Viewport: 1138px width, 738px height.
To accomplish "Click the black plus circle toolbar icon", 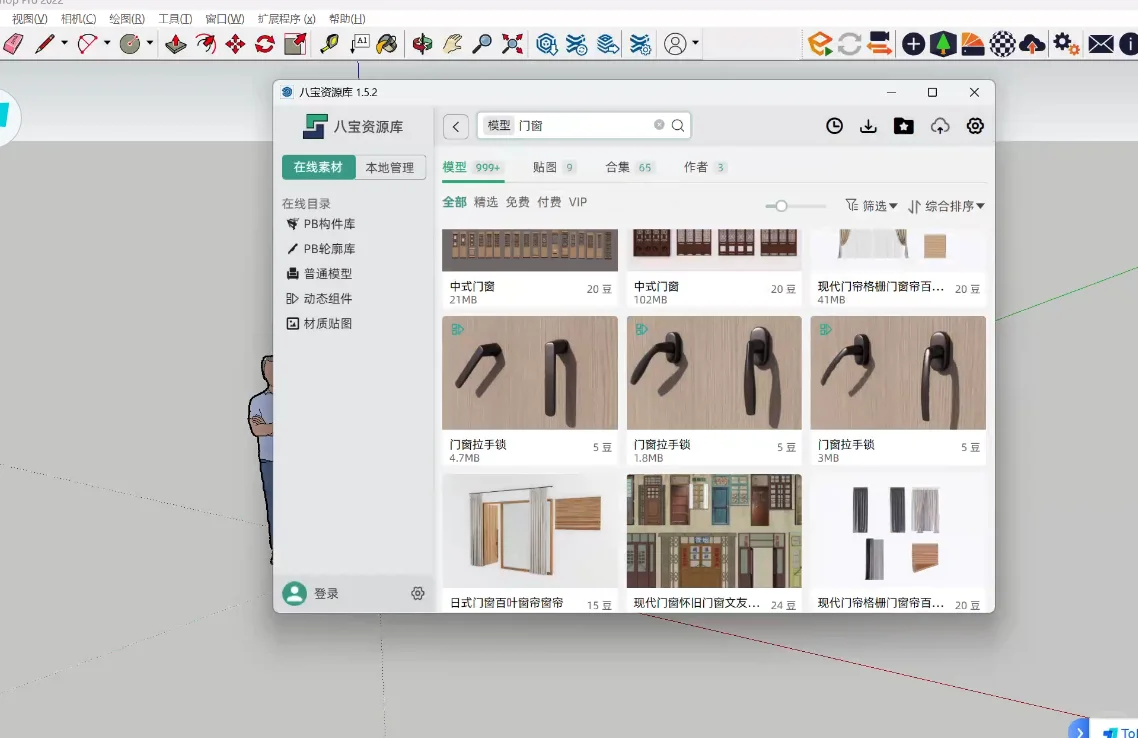I will tap(913, 44).
